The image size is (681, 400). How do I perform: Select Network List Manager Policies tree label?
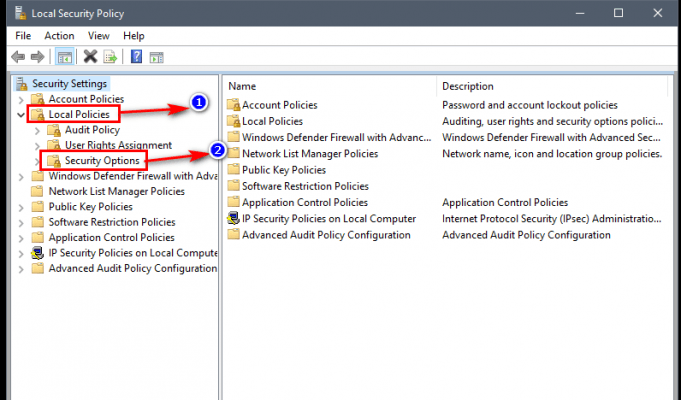tap(116, 191)
